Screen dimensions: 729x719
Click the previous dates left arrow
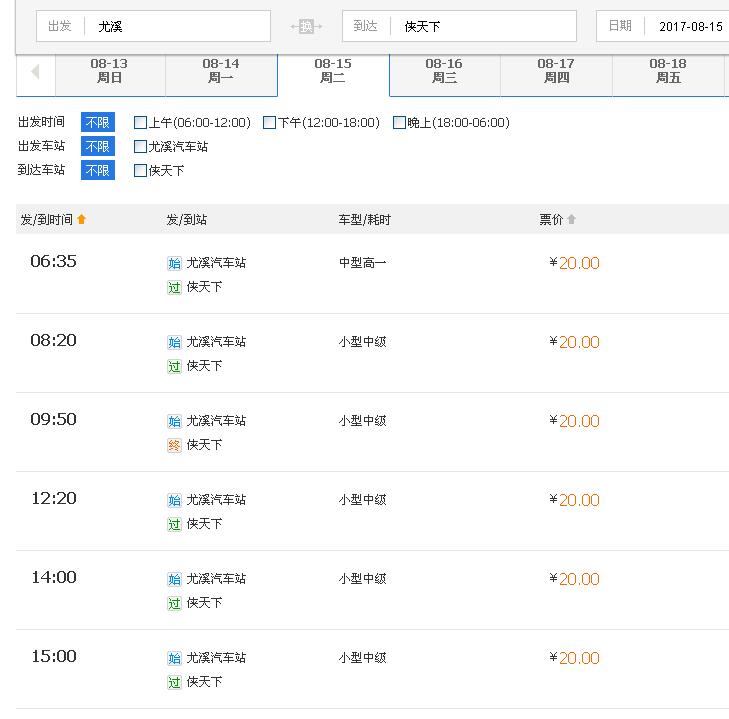pos(35,72)
